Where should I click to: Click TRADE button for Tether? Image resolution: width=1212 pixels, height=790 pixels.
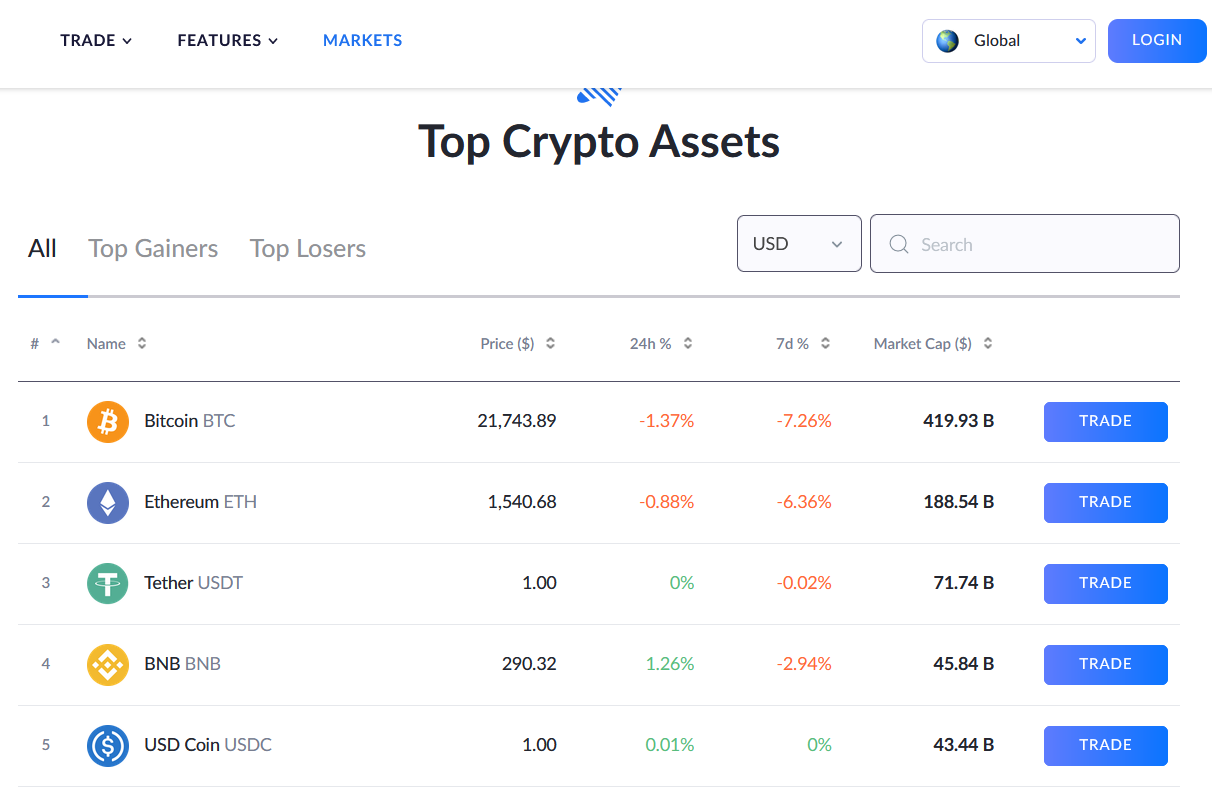tap(1106, 584)
